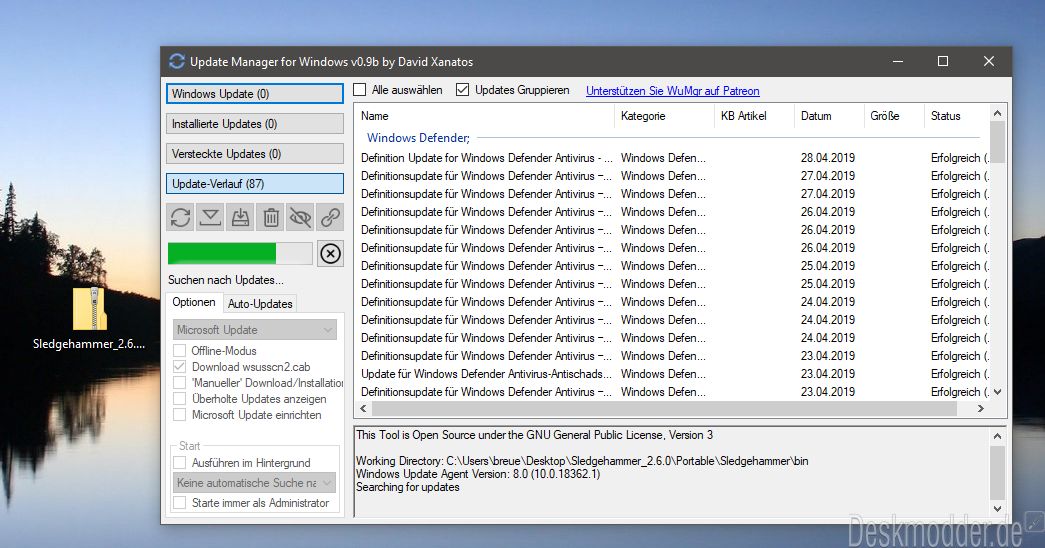This screenshot has height=548, width=1045.
Task: Click Windows Update Agent Version log line
Action: (x=478, y=474)
